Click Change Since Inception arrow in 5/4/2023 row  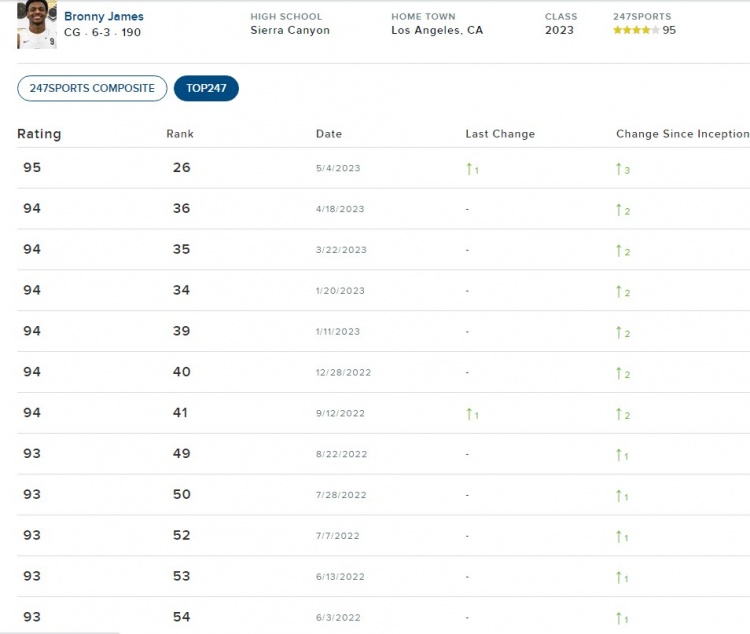pyautogui.click(x=620, y=169)
